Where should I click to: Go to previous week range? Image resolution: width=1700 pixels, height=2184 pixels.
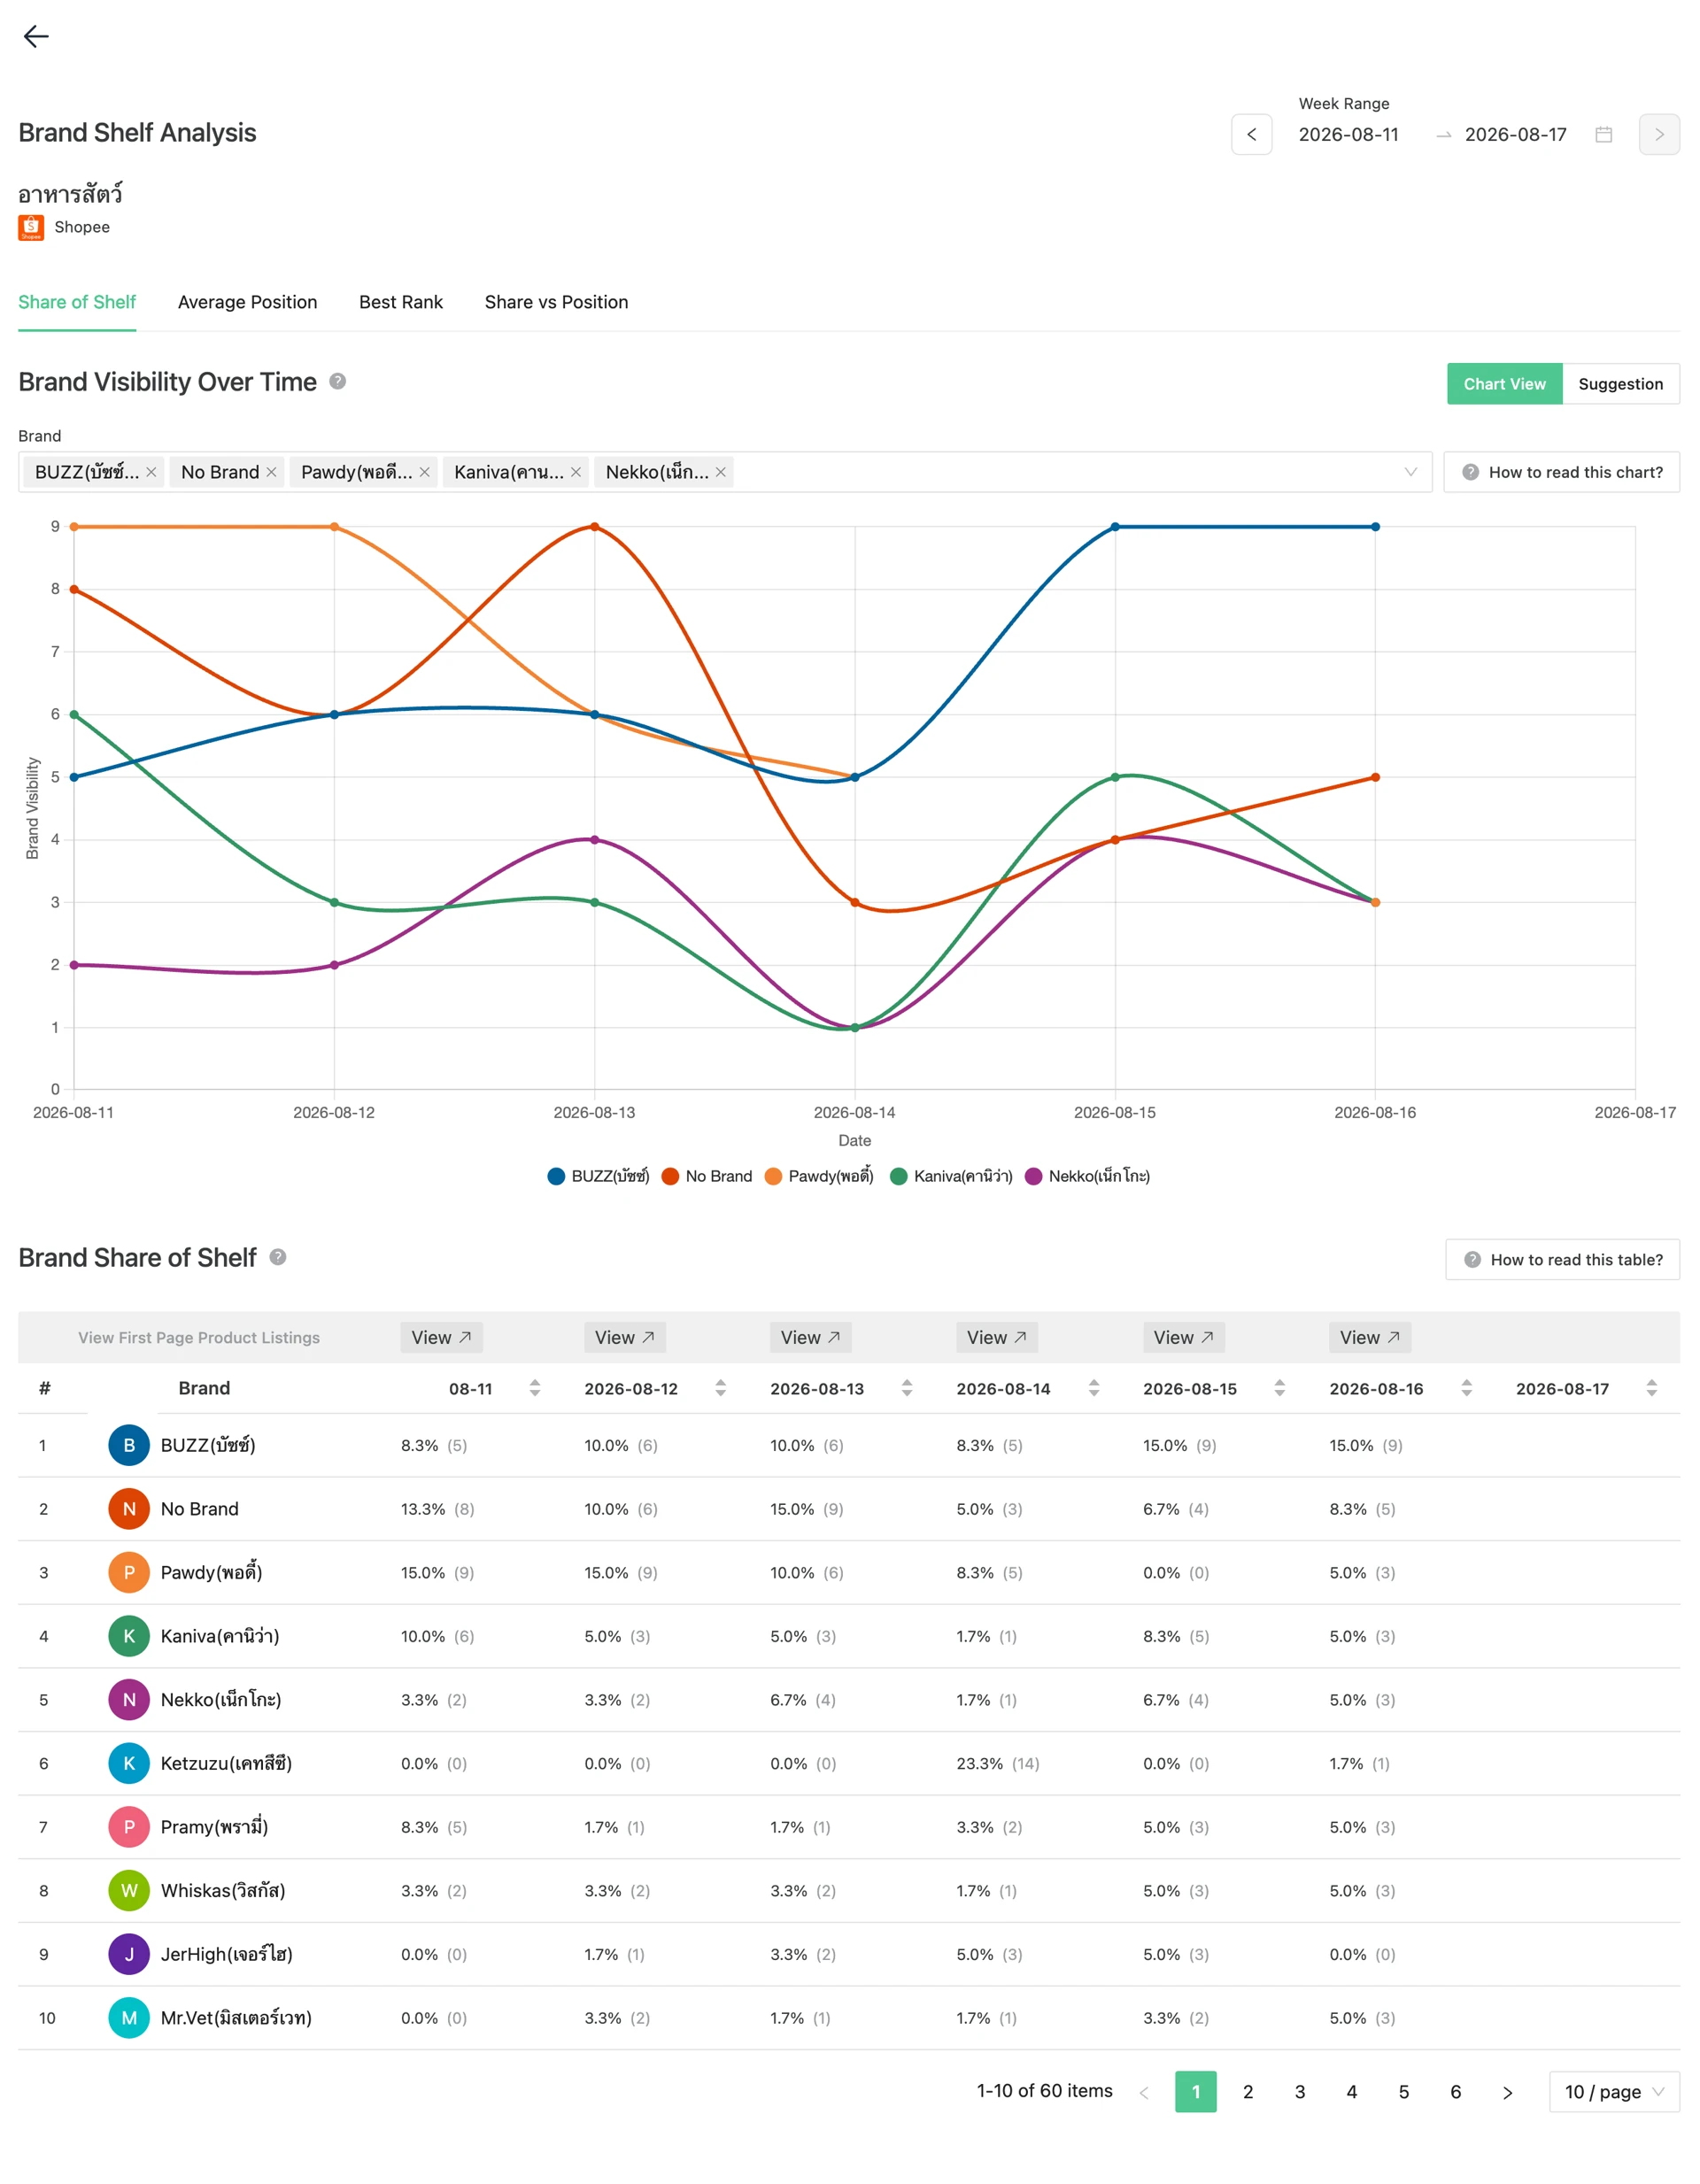click(x=1251, y=134)
